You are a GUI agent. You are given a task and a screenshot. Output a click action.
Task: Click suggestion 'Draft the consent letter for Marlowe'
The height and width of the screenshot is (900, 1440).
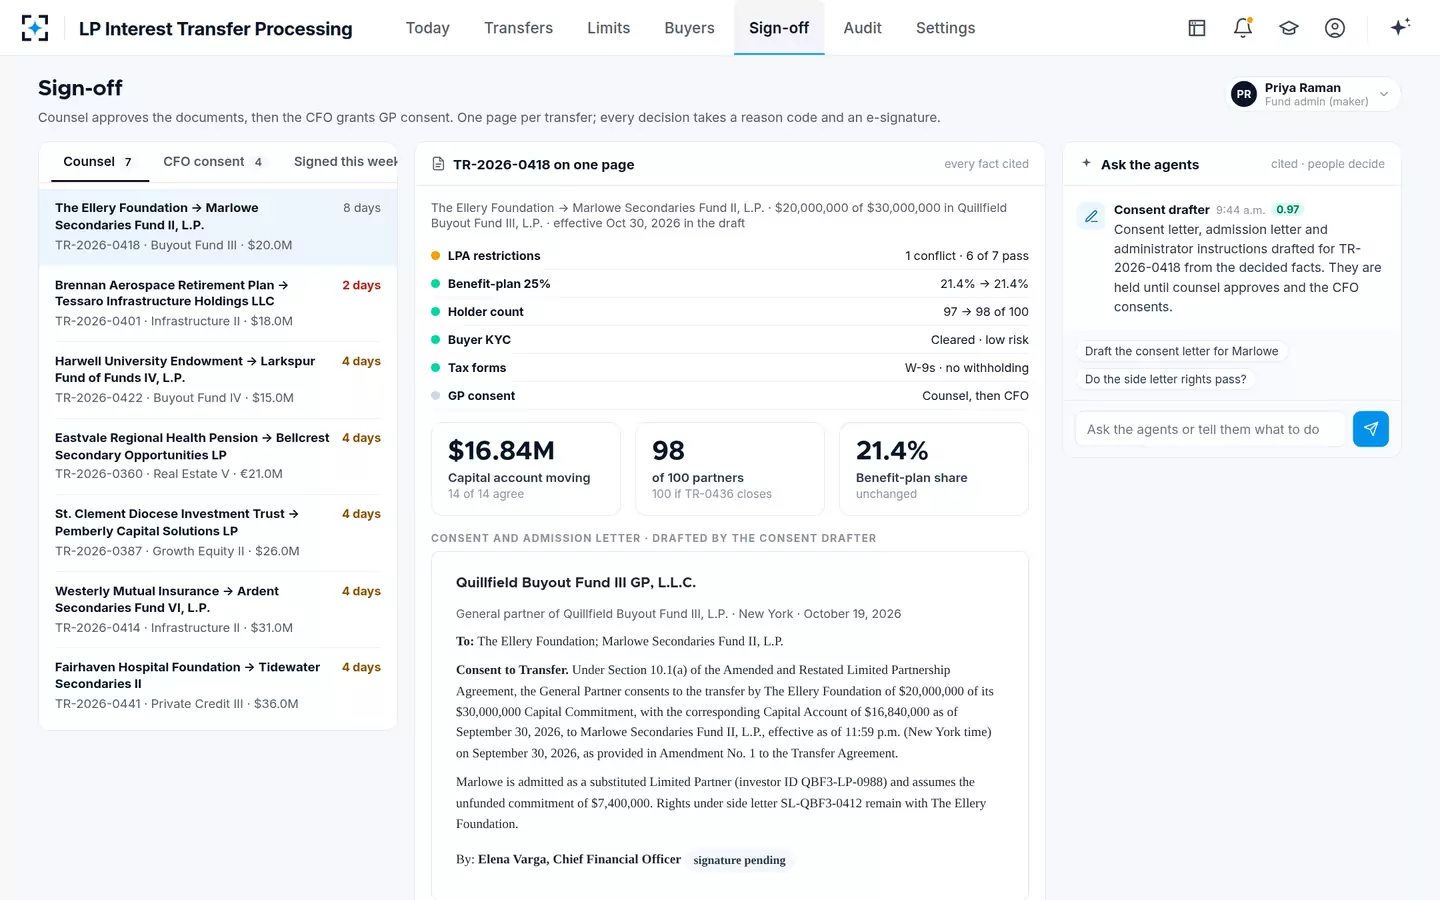pos(1181,351)
